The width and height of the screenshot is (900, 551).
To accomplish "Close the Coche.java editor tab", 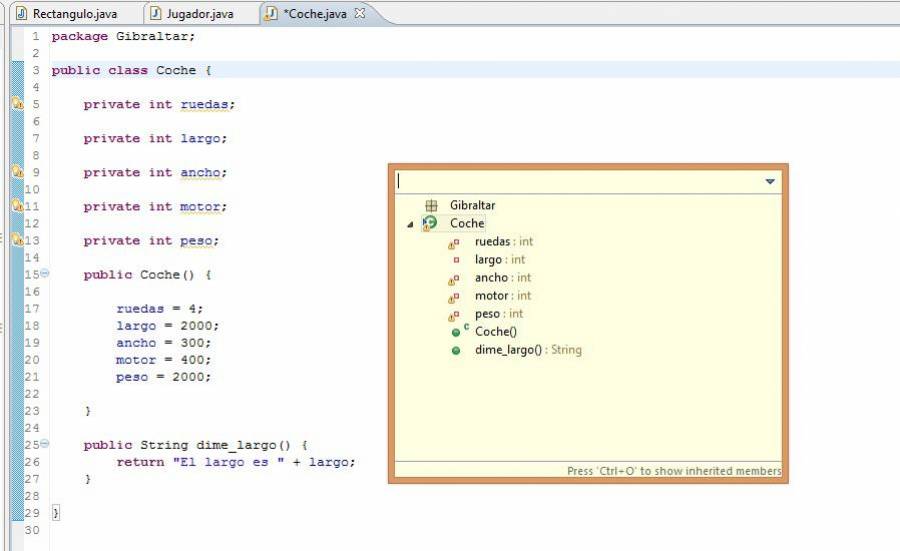I will [360, 13].
